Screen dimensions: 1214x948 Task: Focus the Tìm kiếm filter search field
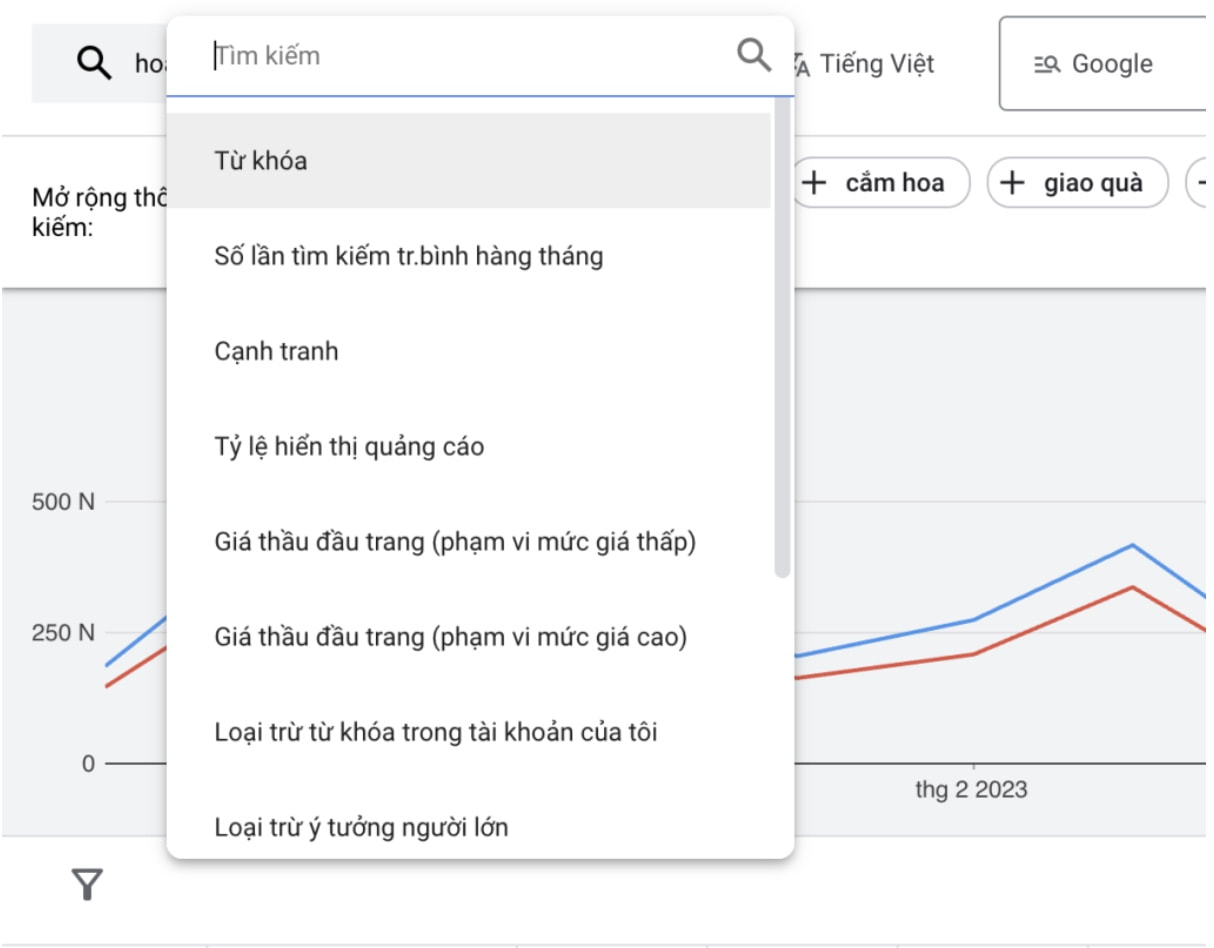point(480,56)
